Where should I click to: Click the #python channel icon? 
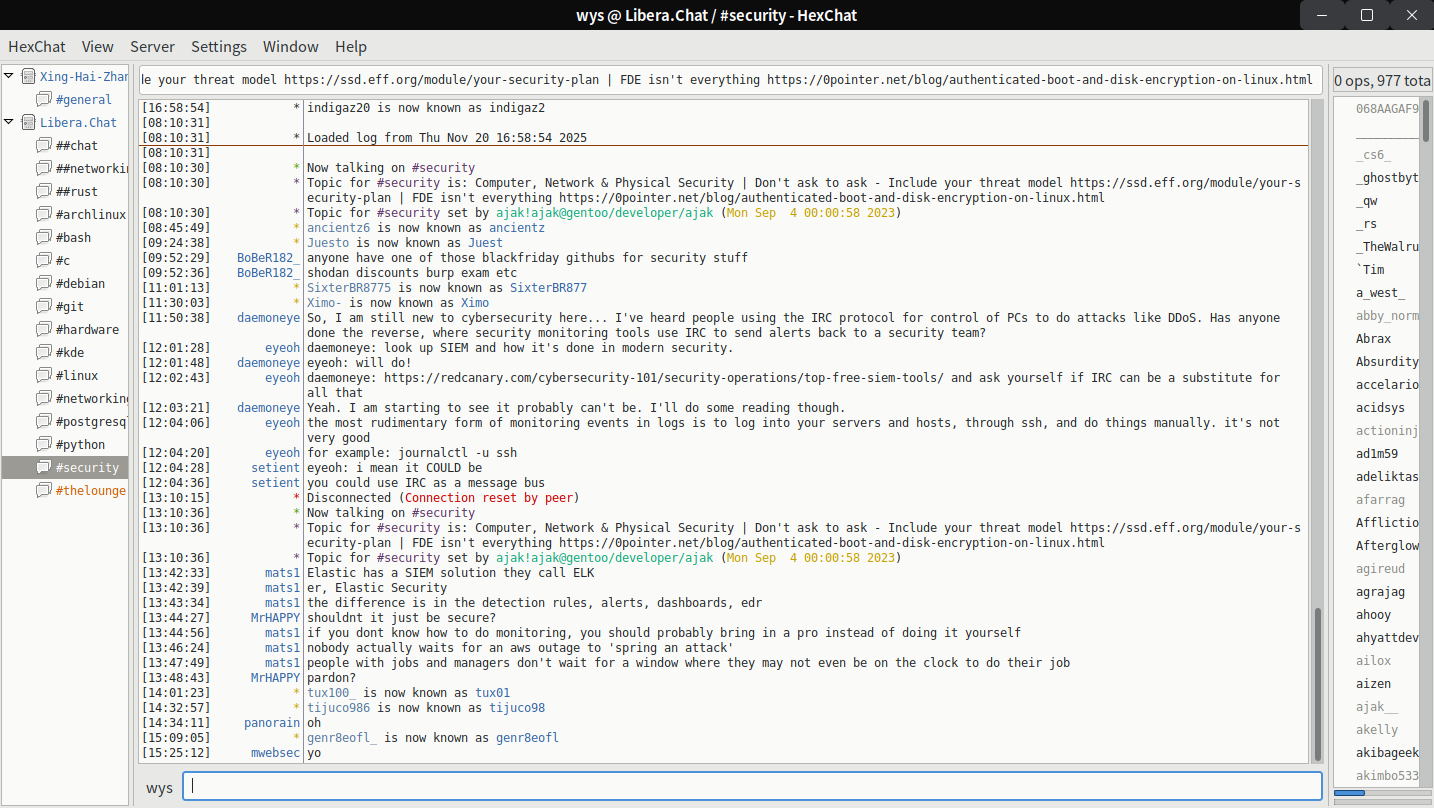(x=43, y=444)
